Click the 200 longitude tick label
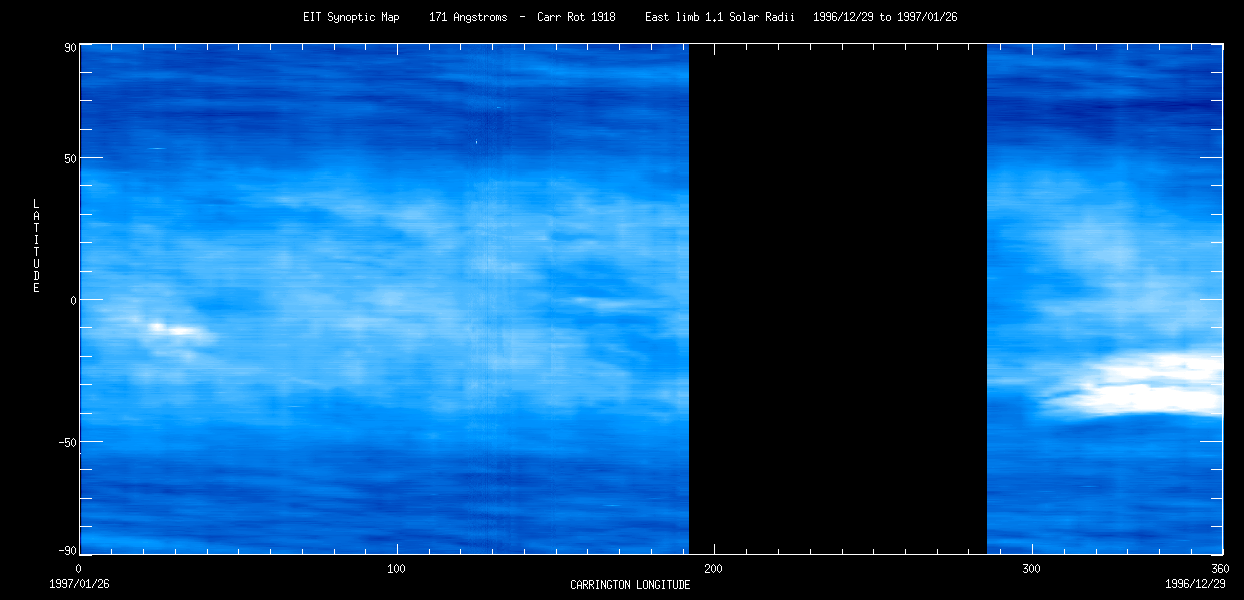The width and height of the screenshot is (1244, 600). [x=714, y=568]
